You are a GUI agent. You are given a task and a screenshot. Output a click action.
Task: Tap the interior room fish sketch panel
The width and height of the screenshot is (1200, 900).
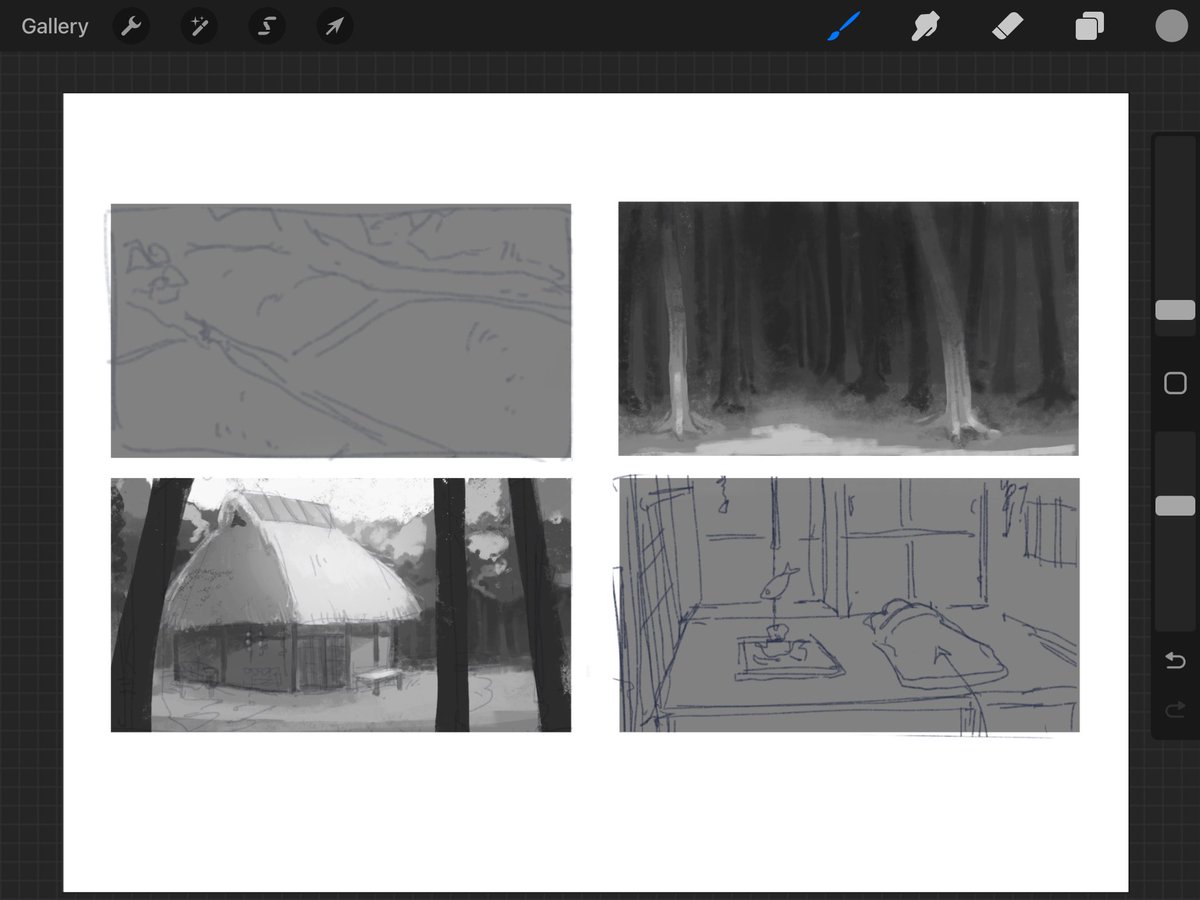pyautogui.click(x=849, y=605)
